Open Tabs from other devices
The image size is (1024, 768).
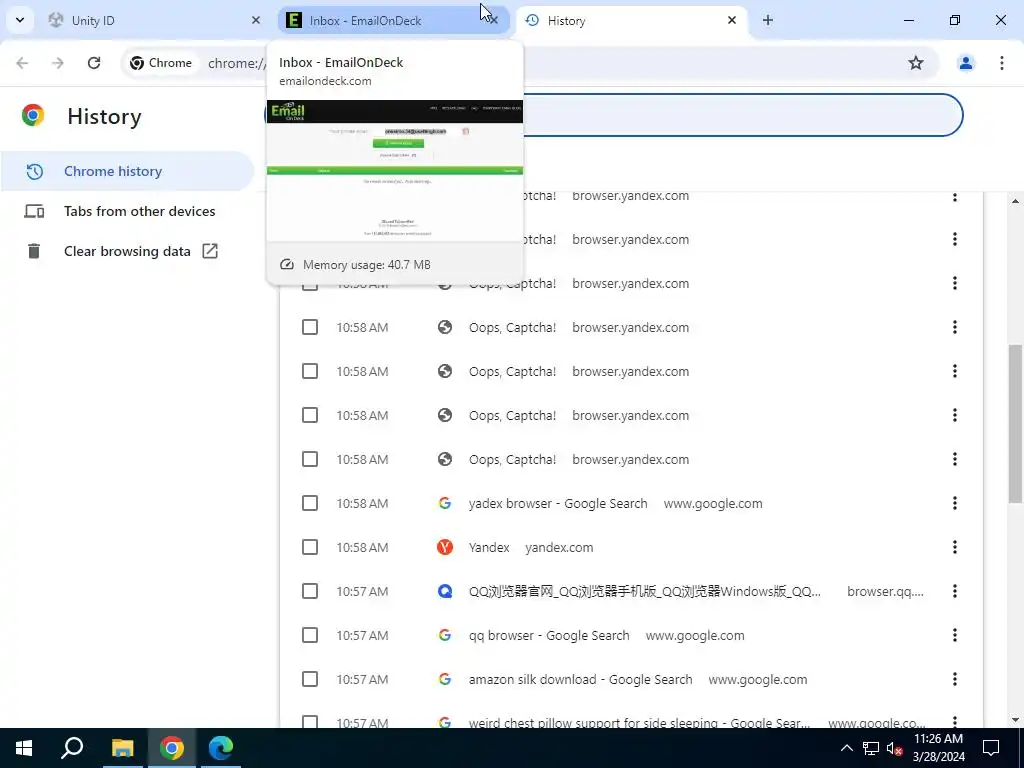click(127, 211)
